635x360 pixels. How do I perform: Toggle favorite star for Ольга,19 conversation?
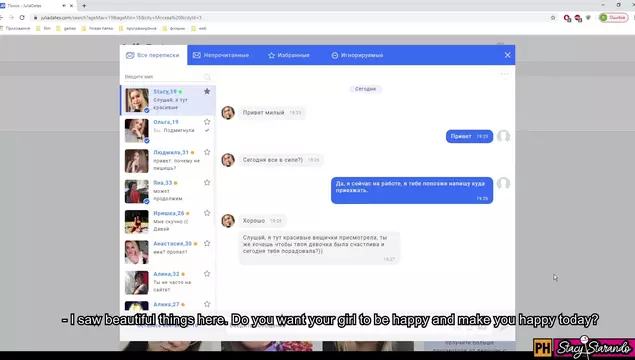[207, 121]
